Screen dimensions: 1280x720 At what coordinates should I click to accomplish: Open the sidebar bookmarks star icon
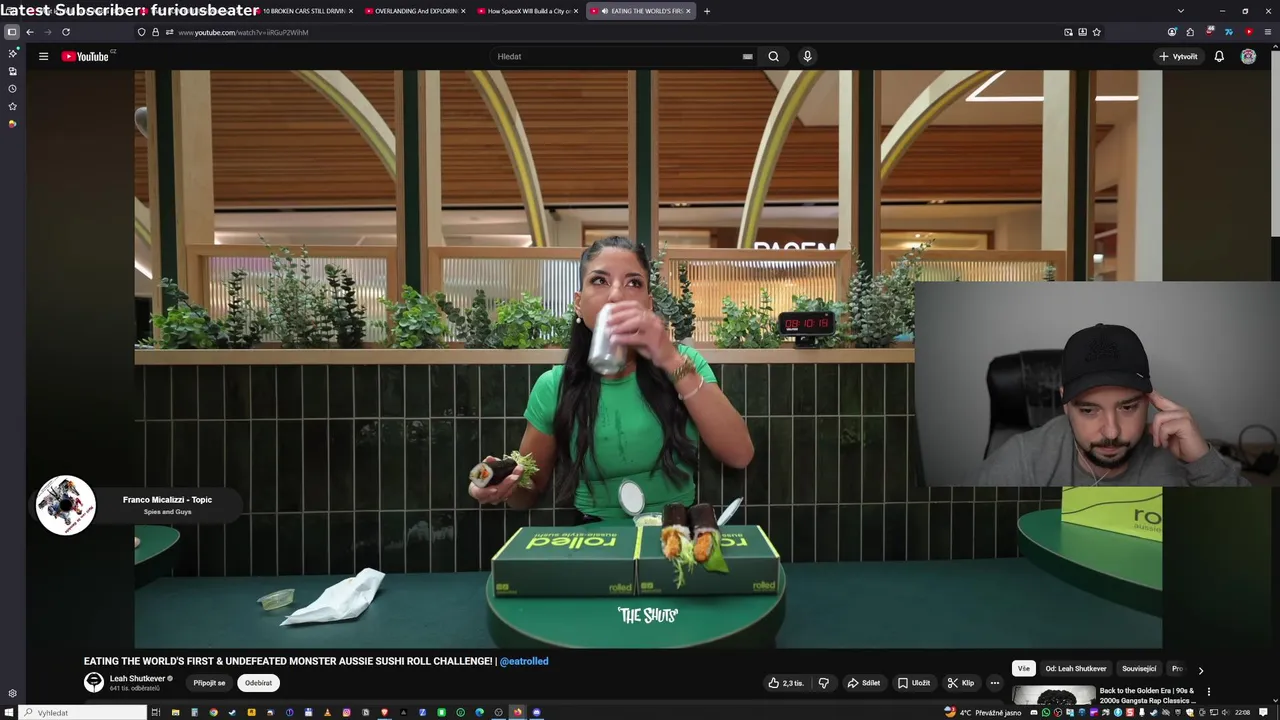(12, 106)
